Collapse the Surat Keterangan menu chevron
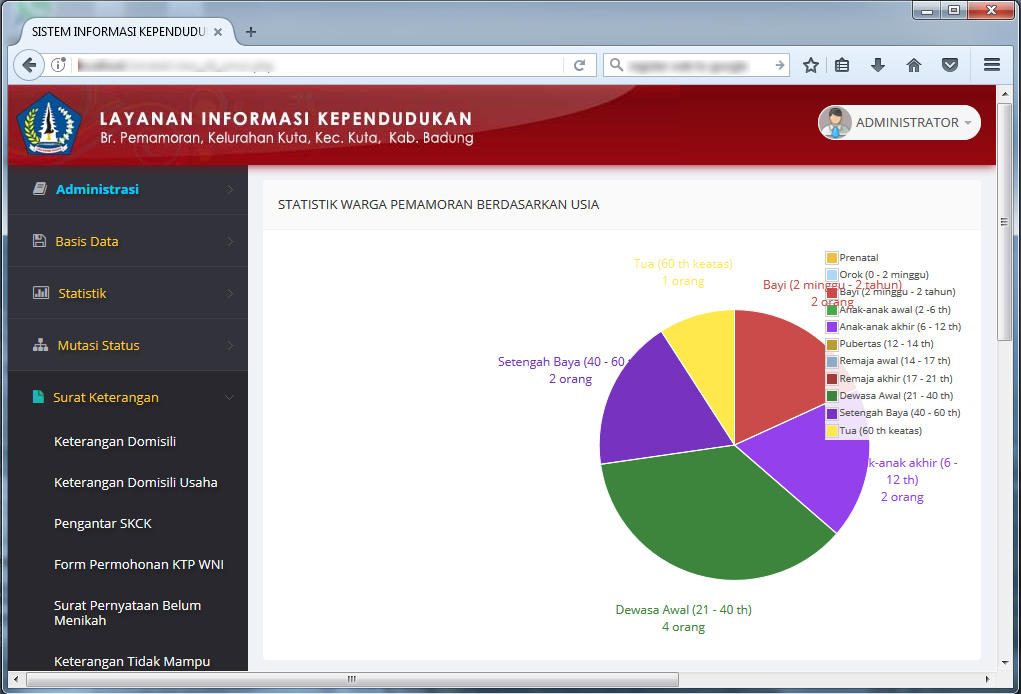 click(230, 397)
